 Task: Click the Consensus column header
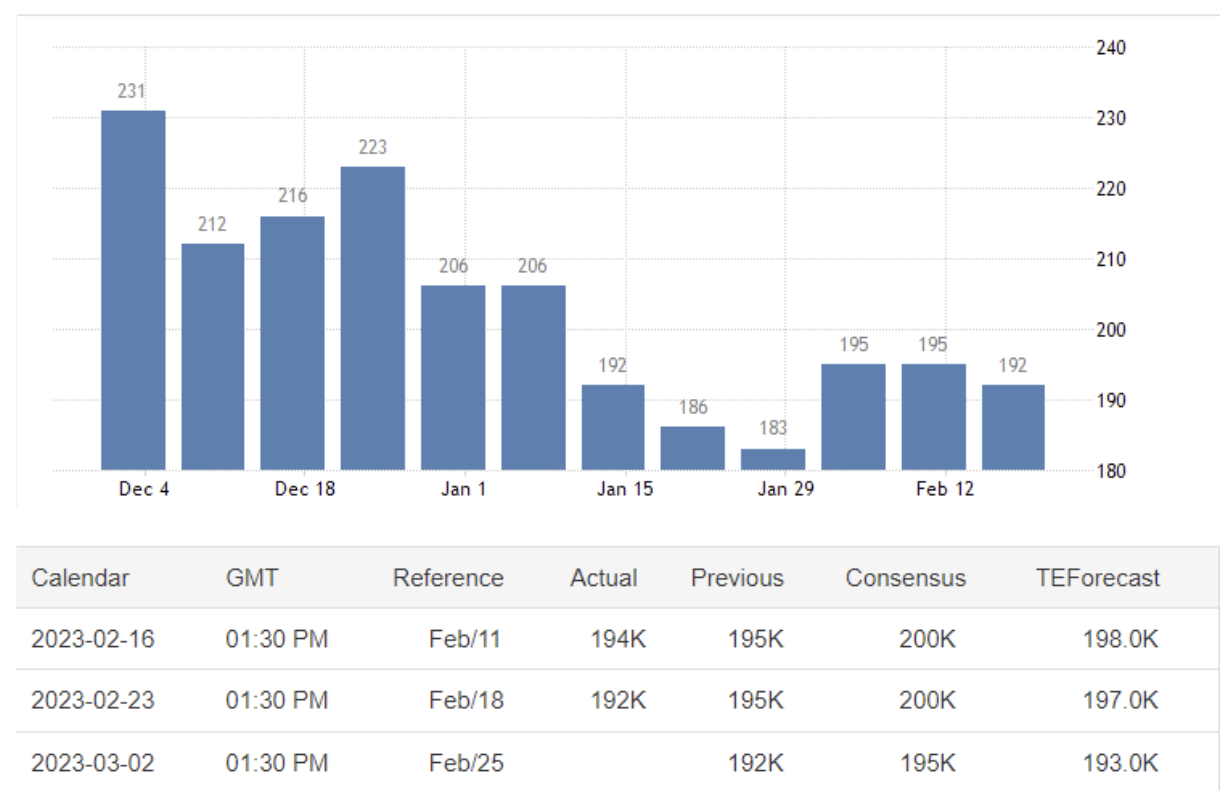(905, 578)
